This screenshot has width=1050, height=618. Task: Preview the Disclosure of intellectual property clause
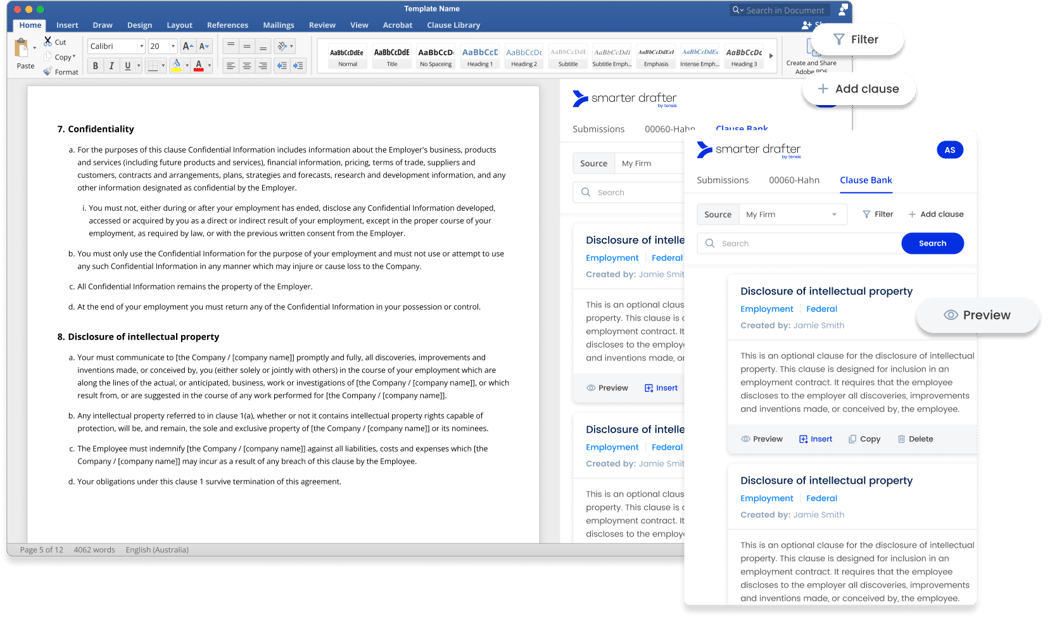tap(762, 438)
